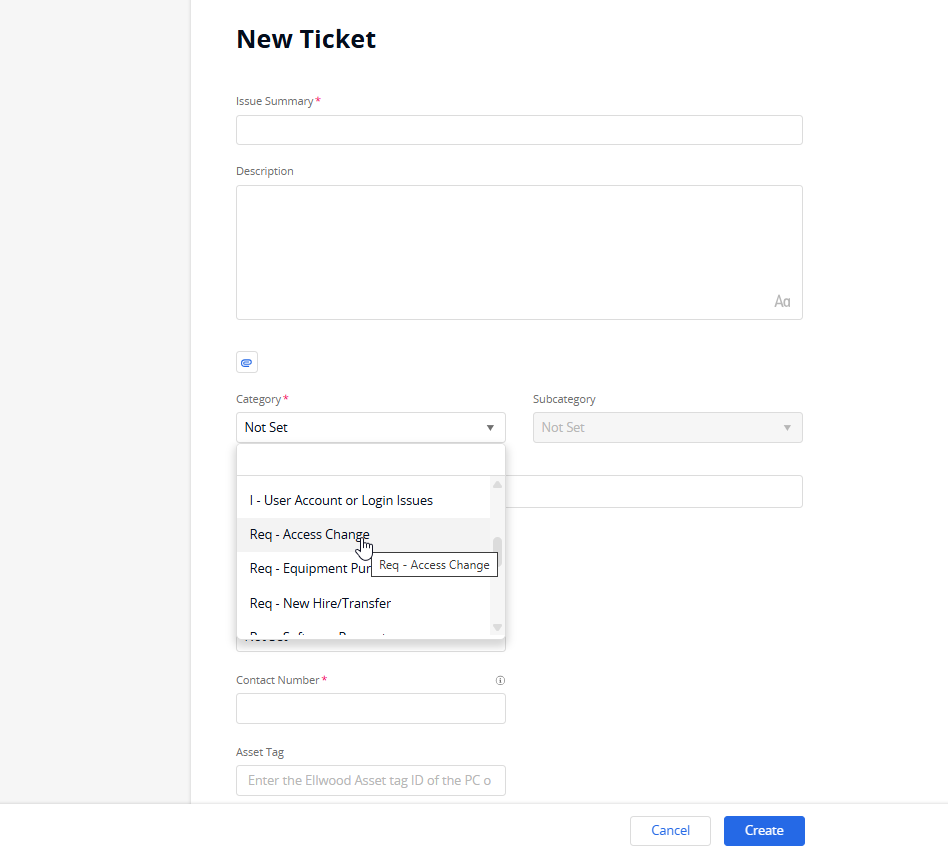
Task: Click the text field right of category list
Action: click(654, 491)
